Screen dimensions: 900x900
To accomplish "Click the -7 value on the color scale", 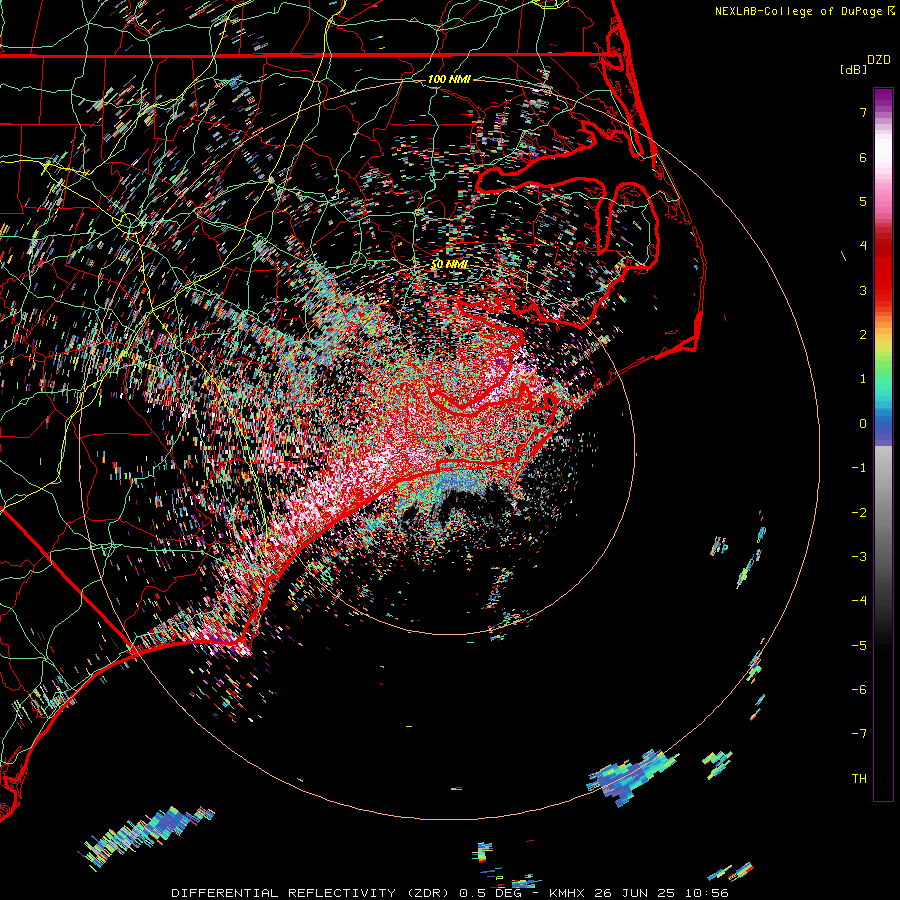I will [x=859, y=734].
